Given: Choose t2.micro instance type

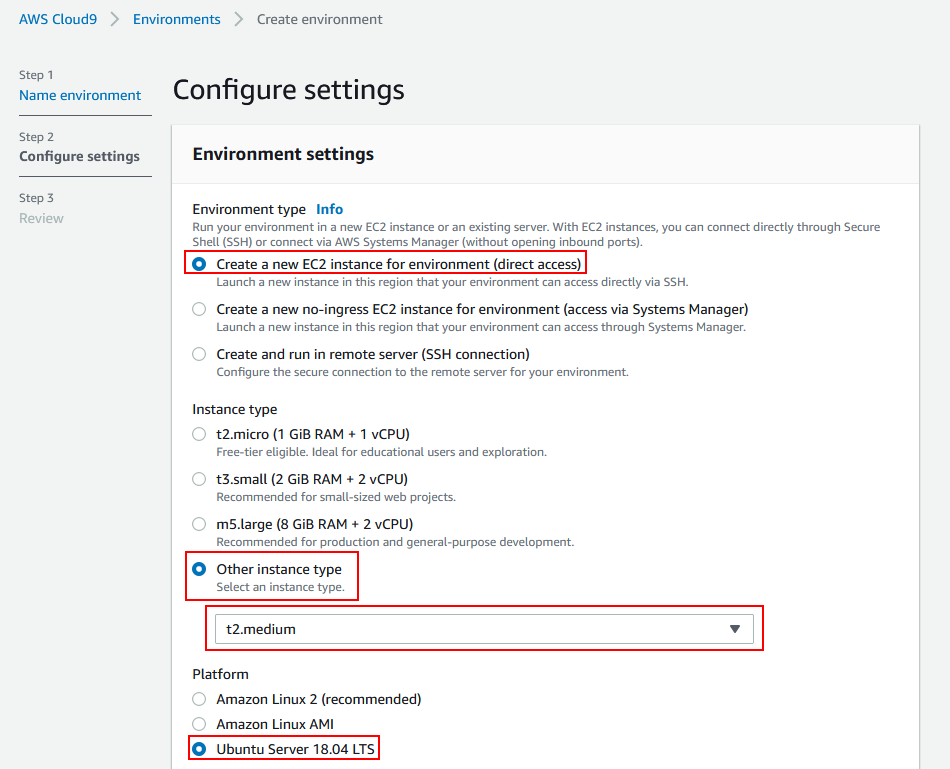Looking at the screenshot, I should [200, 434].
